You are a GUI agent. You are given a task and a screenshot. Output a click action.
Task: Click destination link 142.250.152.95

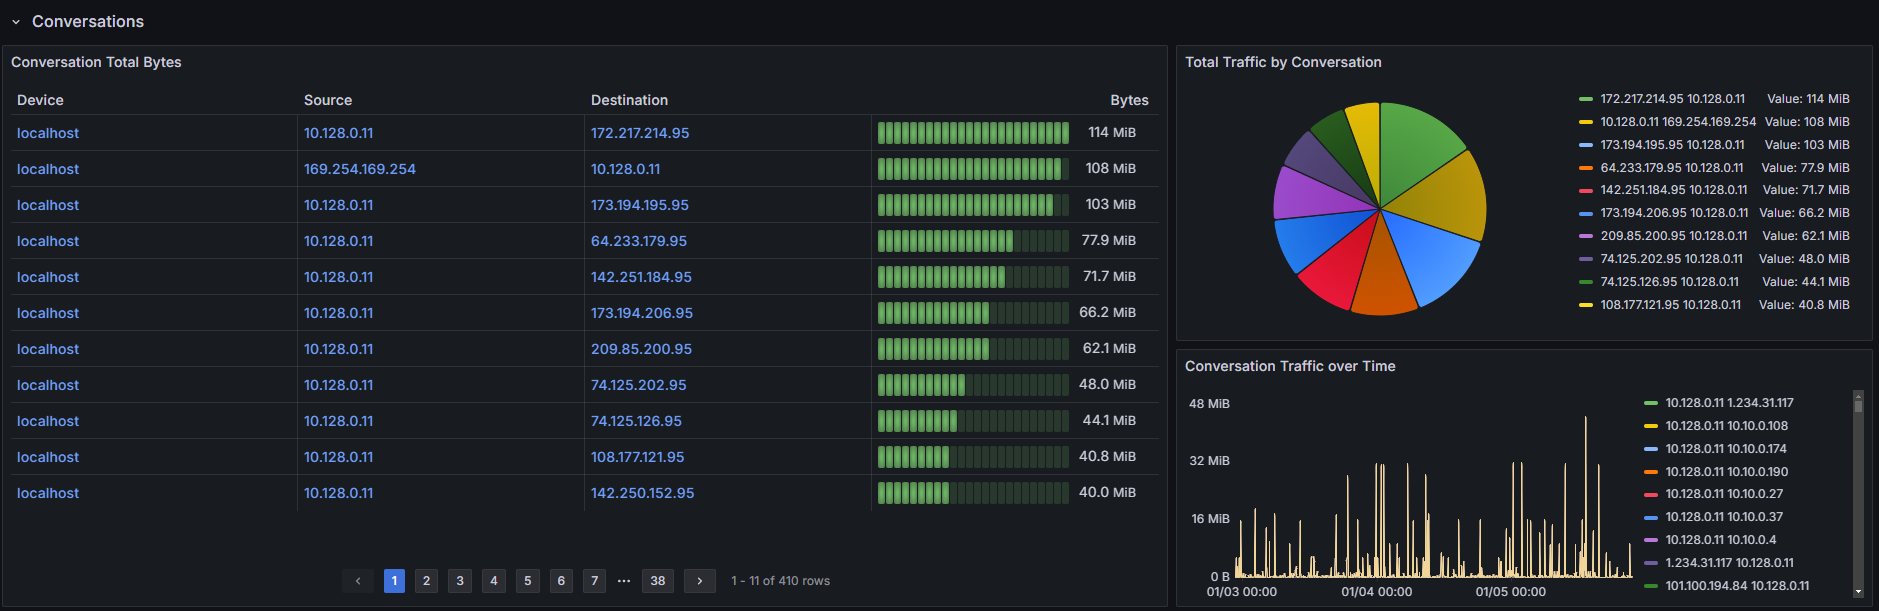pyautogui.click(x=642, y=493)
